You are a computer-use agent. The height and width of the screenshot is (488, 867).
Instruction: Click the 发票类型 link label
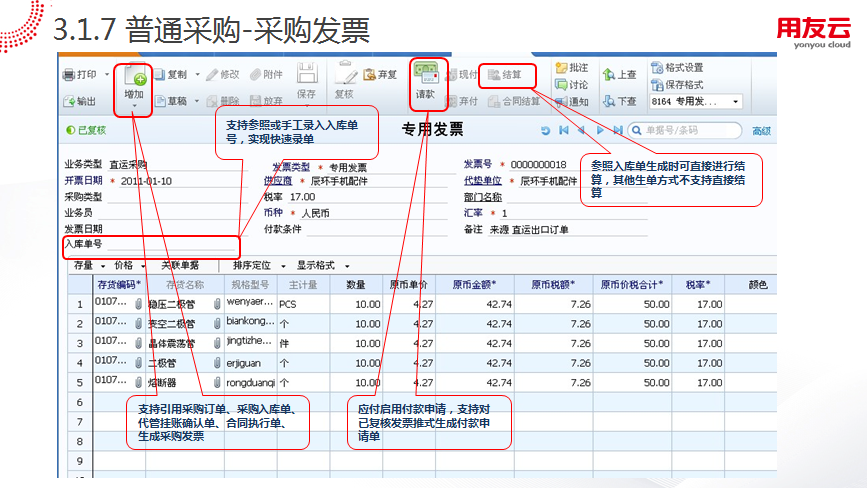click(291, 167)
